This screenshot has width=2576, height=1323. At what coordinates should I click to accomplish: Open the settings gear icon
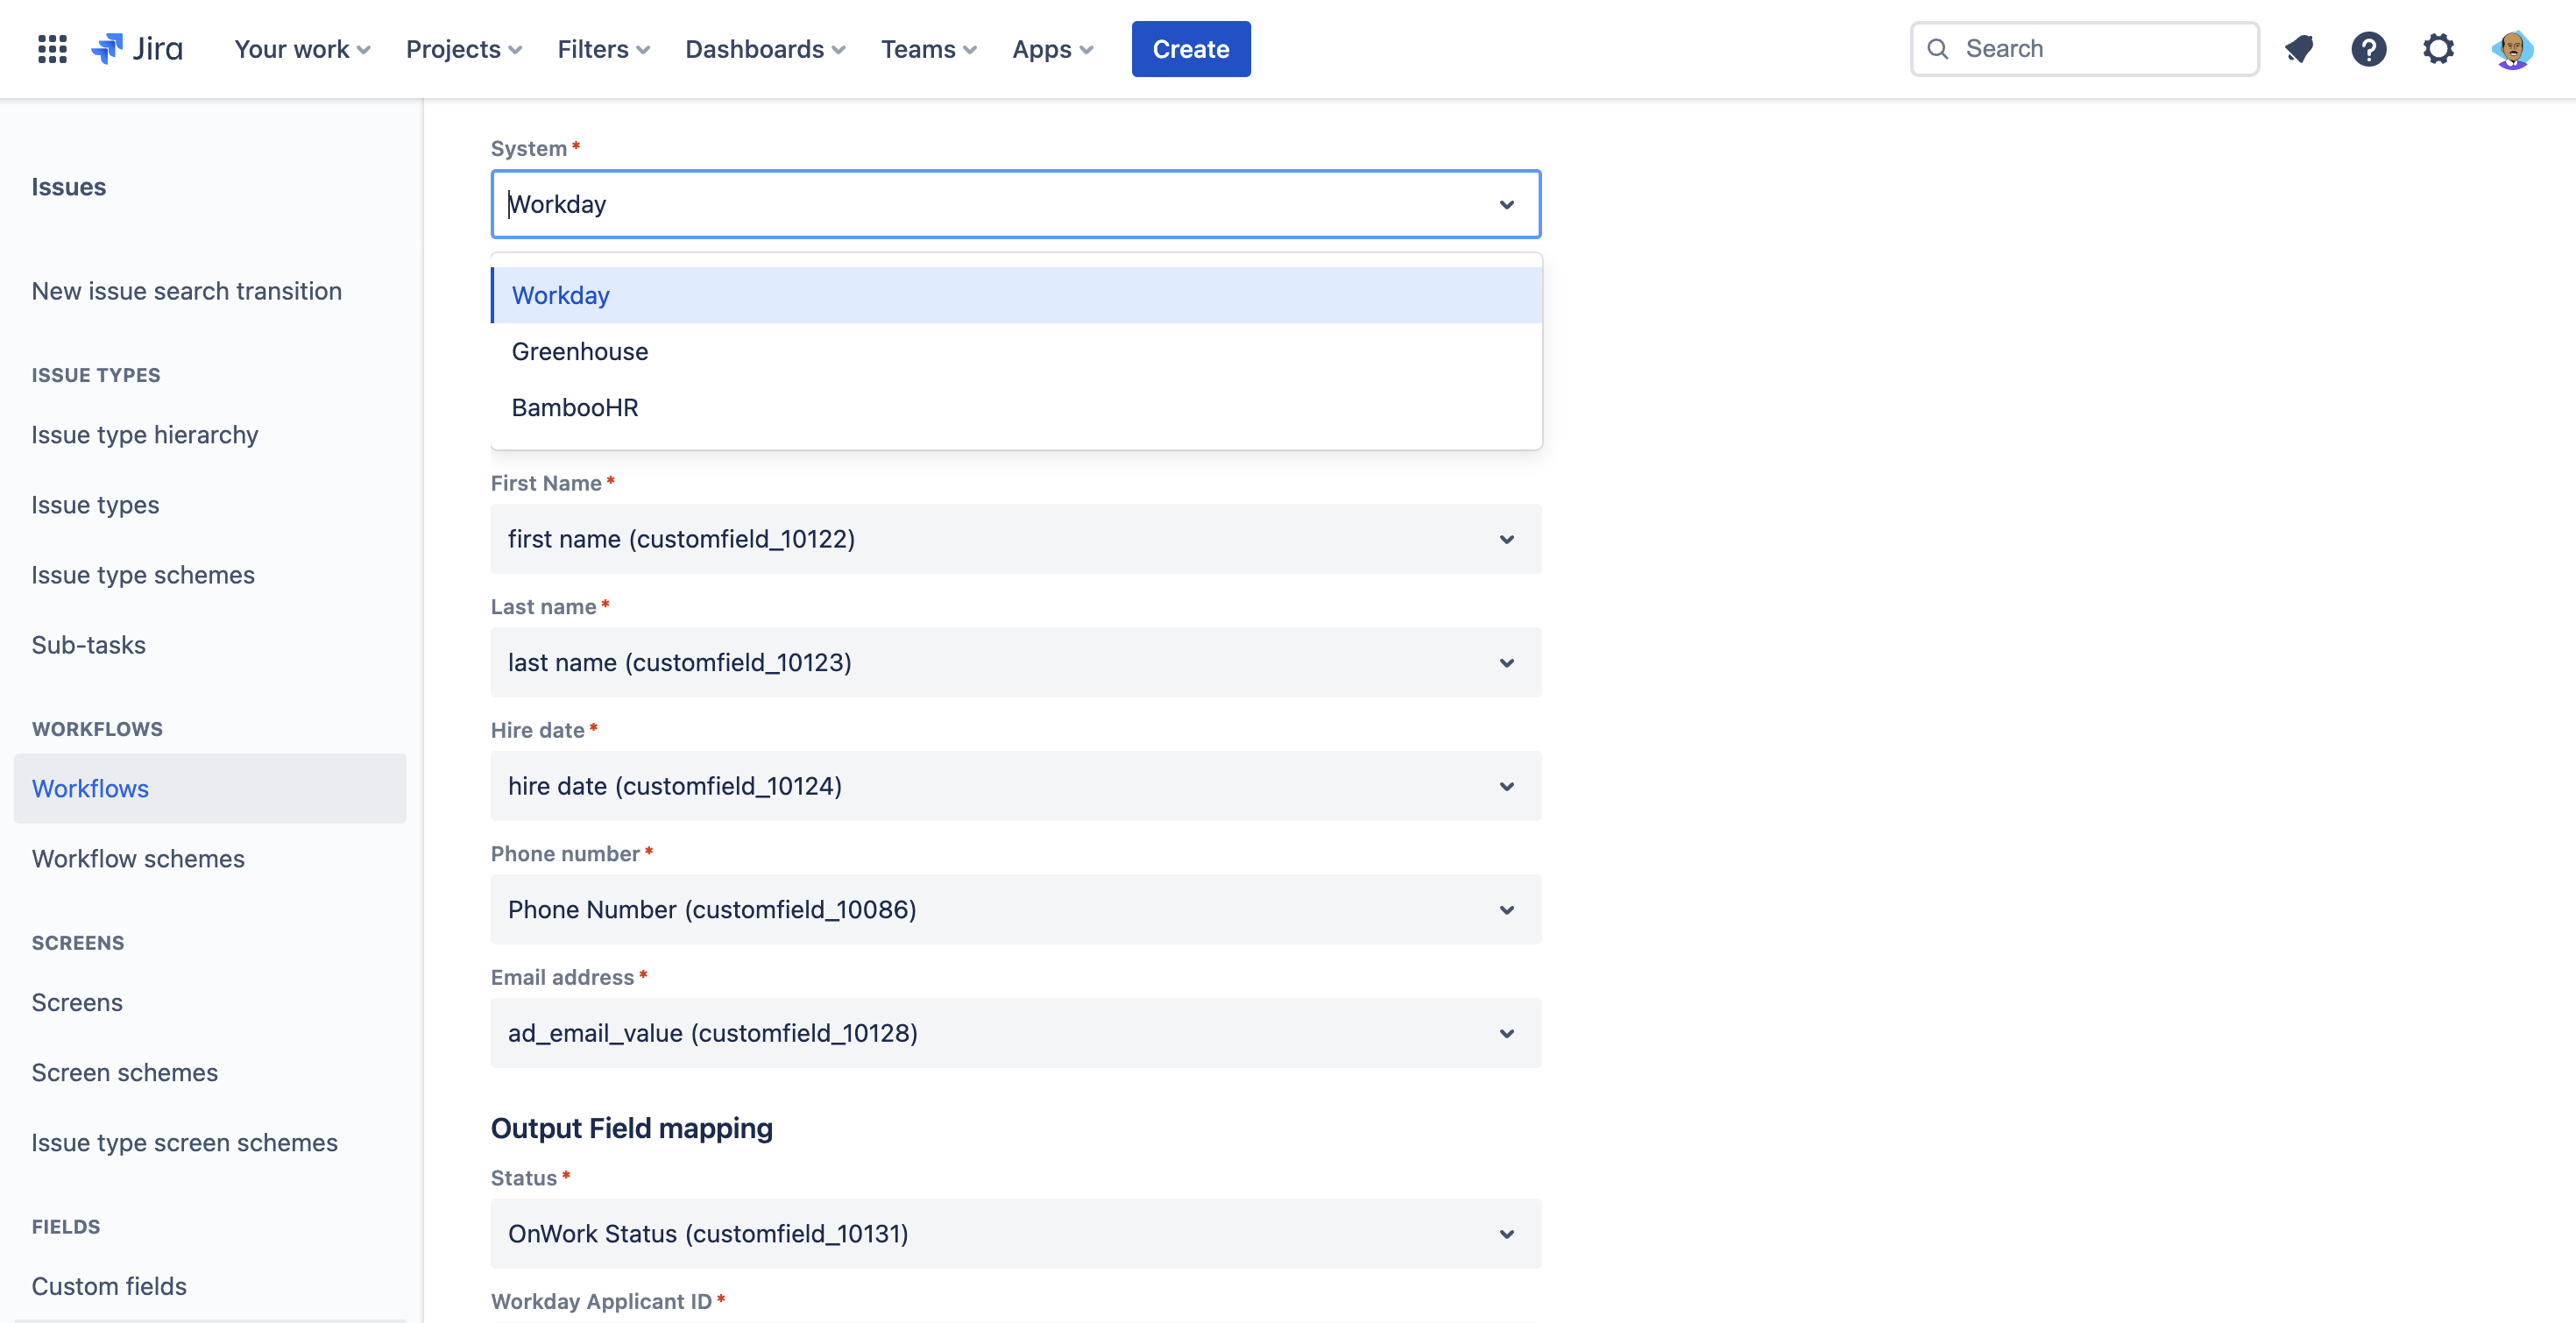(x=2438, y=49)
